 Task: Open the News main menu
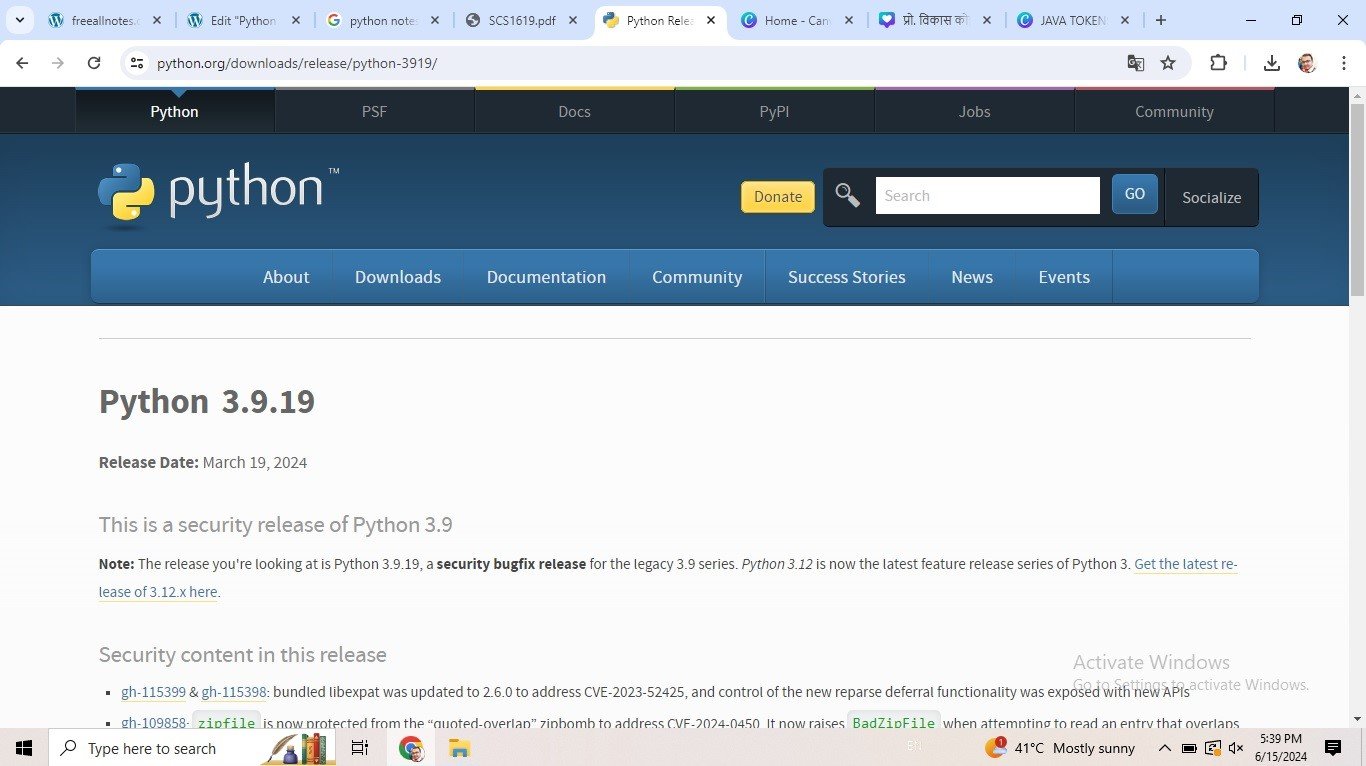click(972, 277)
